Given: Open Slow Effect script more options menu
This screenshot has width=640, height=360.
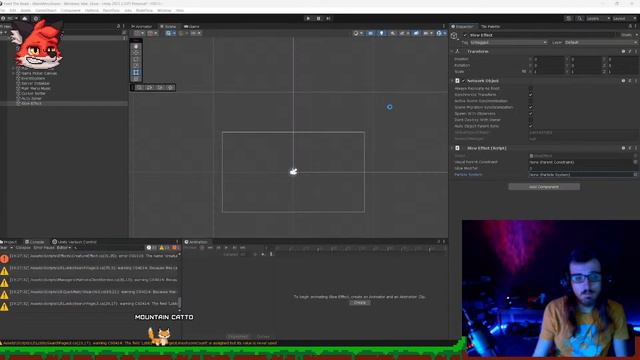Looking at the screenshot, I should [x=636, y=148].
